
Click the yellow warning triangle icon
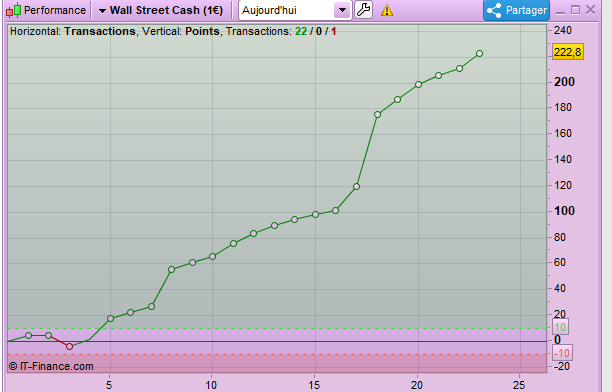point(387,10)
